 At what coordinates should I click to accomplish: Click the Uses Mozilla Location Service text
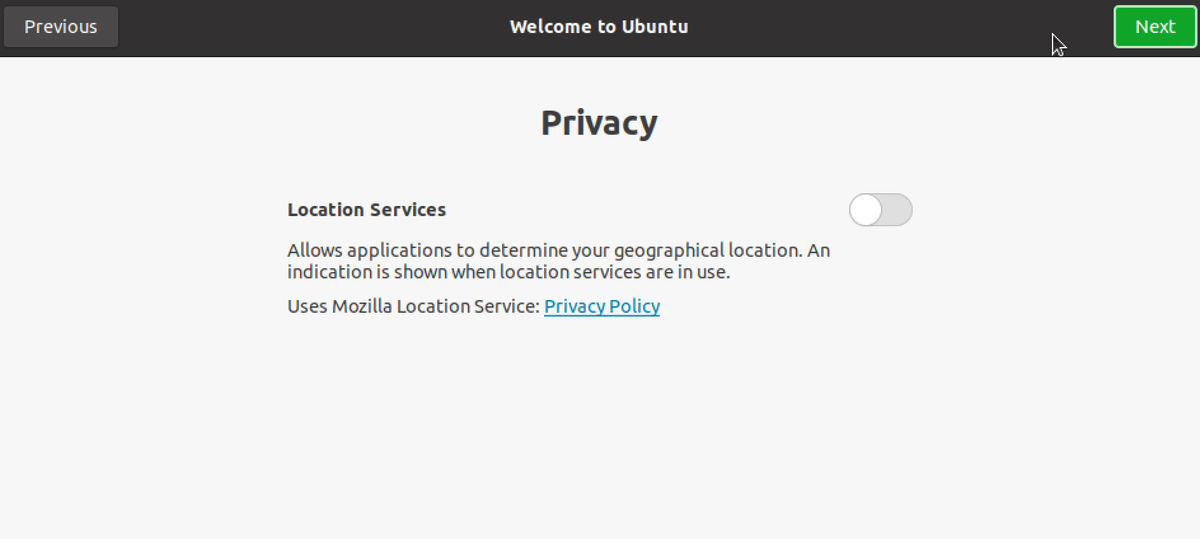pyautogui.click(x=413, y=306)
